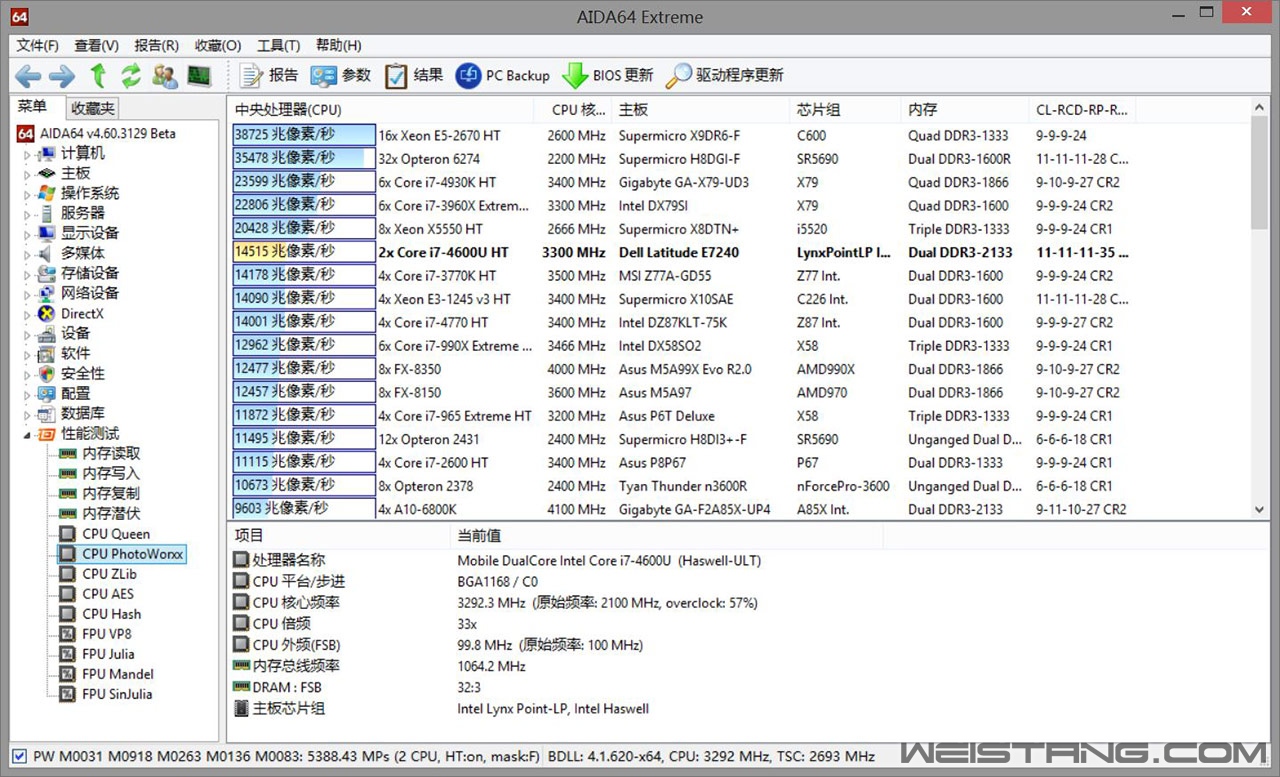Click the blue Forward arrow toolbar icon
This screenshot has height=777, width=1280.
62,75
